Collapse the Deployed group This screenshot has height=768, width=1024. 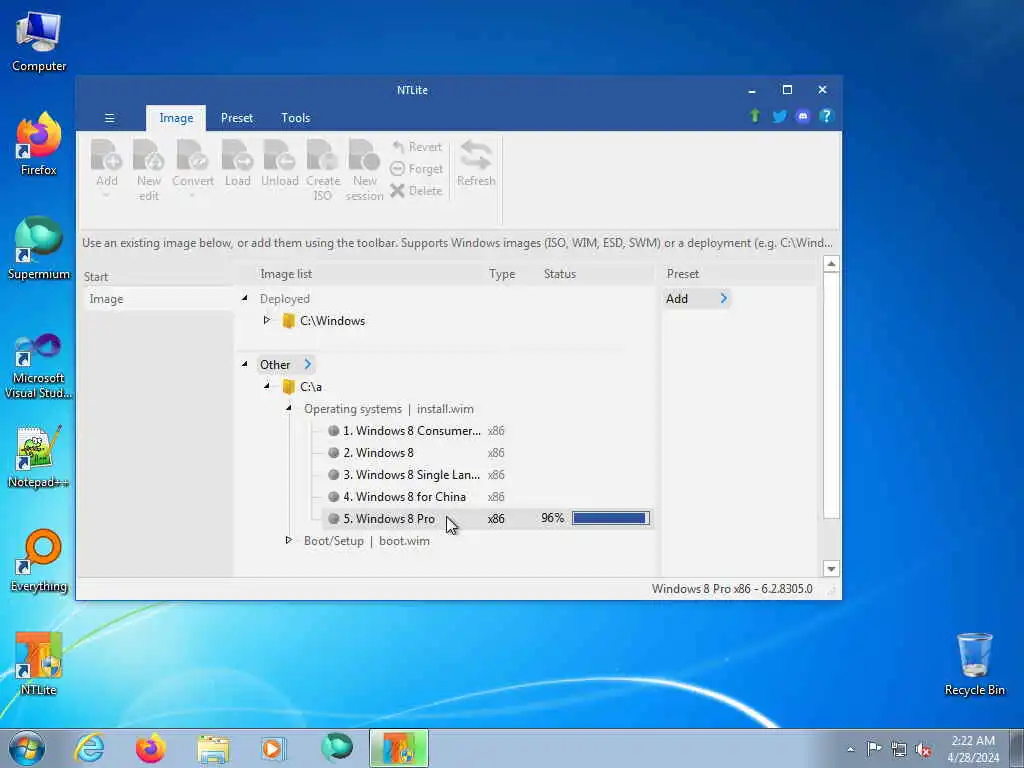[x=245, y=298]
